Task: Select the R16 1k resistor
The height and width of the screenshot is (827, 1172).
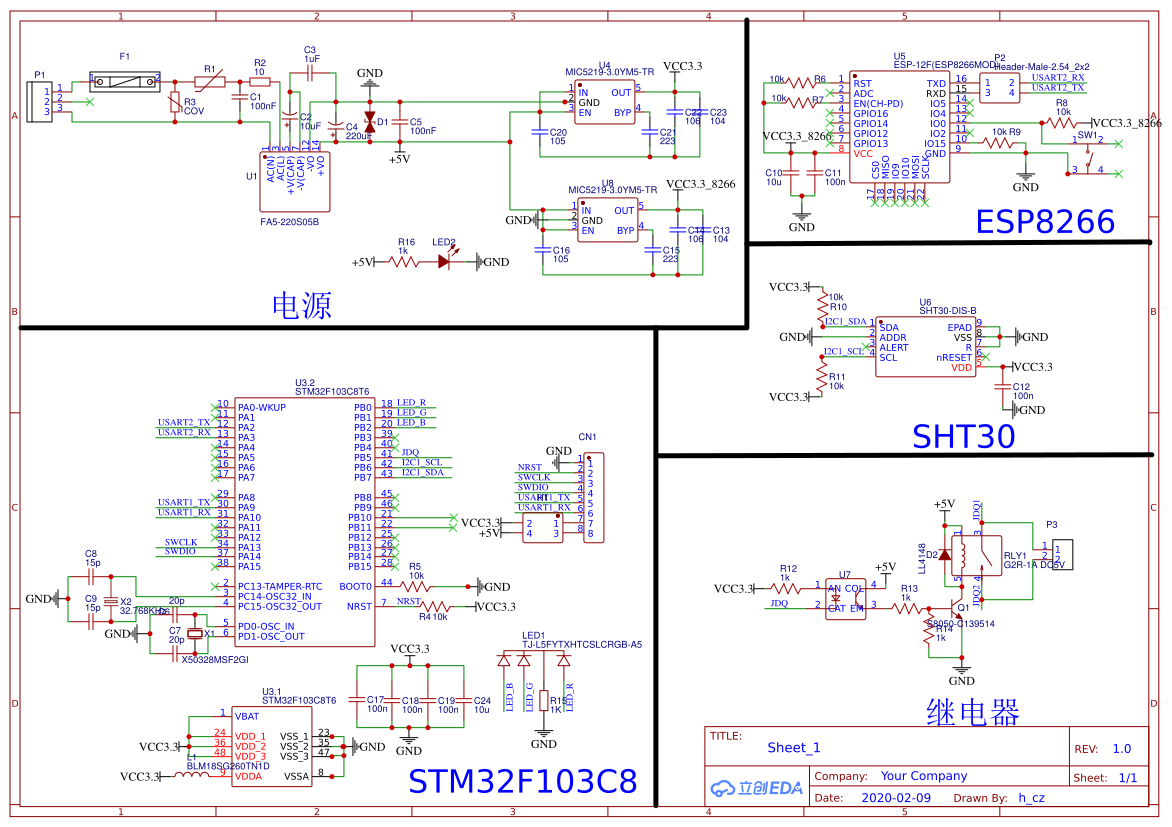Action: [x=404, y=262]
